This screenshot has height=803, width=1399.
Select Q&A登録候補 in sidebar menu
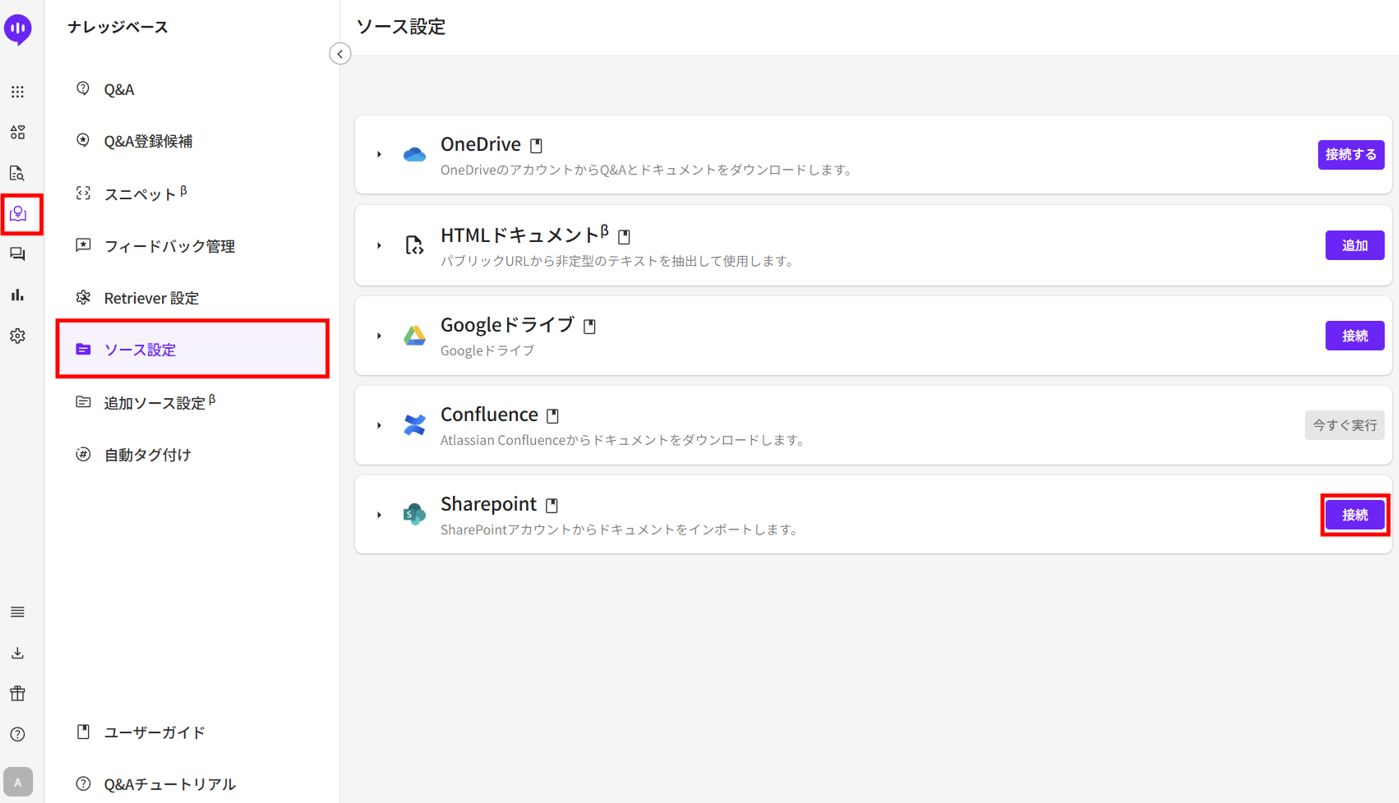coord(148,141)
